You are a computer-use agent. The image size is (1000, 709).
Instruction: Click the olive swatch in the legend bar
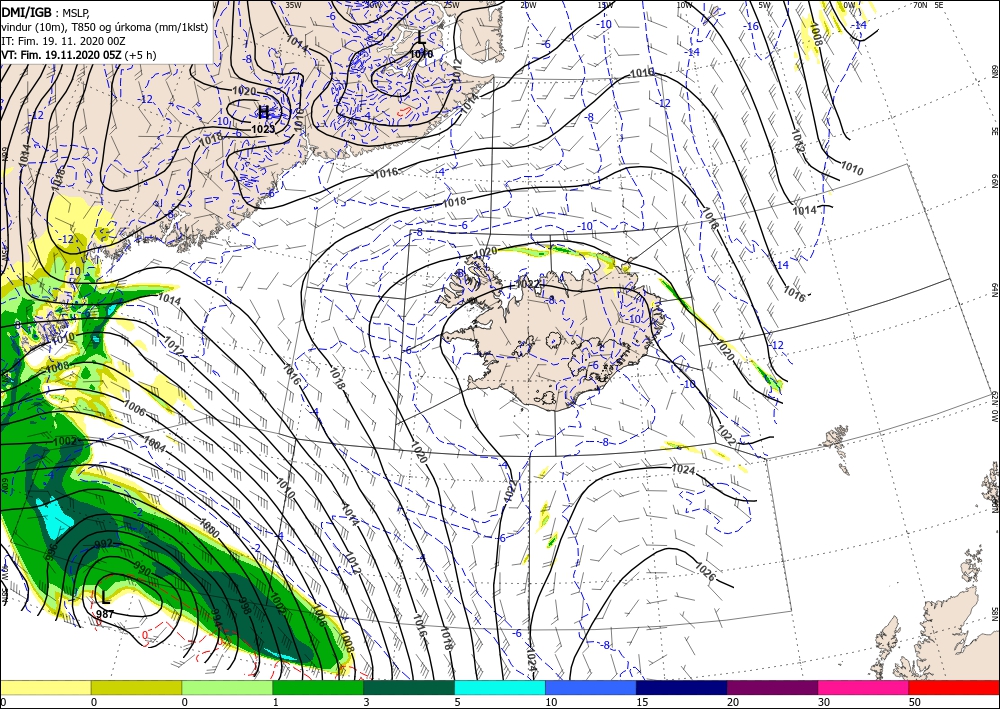[x=136, y=687]
